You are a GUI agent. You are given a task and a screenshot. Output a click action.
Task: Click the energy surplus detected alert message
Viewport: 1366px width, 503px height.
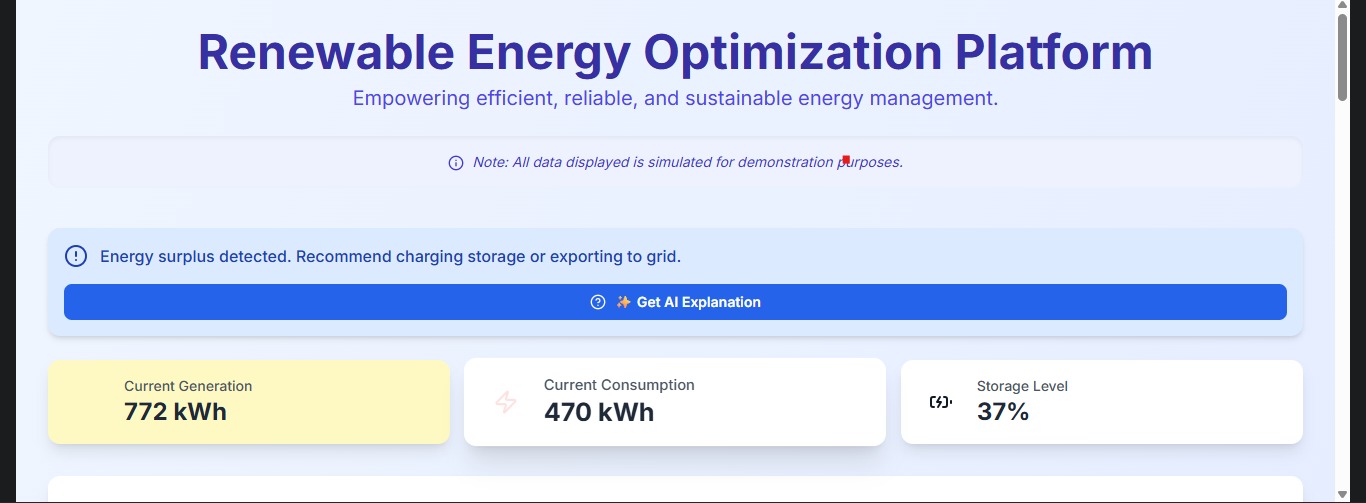tap(390, 256)
